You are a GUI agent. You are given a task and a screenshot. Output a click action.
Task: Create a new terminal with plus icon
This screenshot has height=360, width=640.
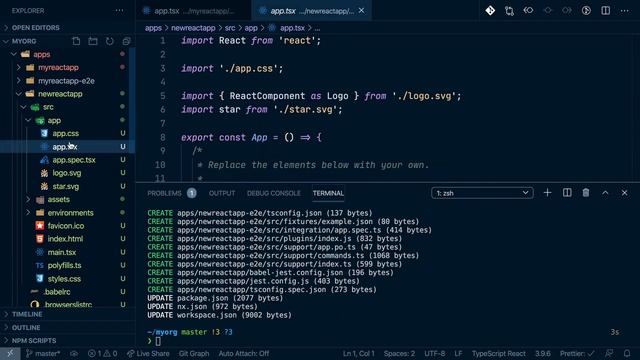tap(547, 193)
